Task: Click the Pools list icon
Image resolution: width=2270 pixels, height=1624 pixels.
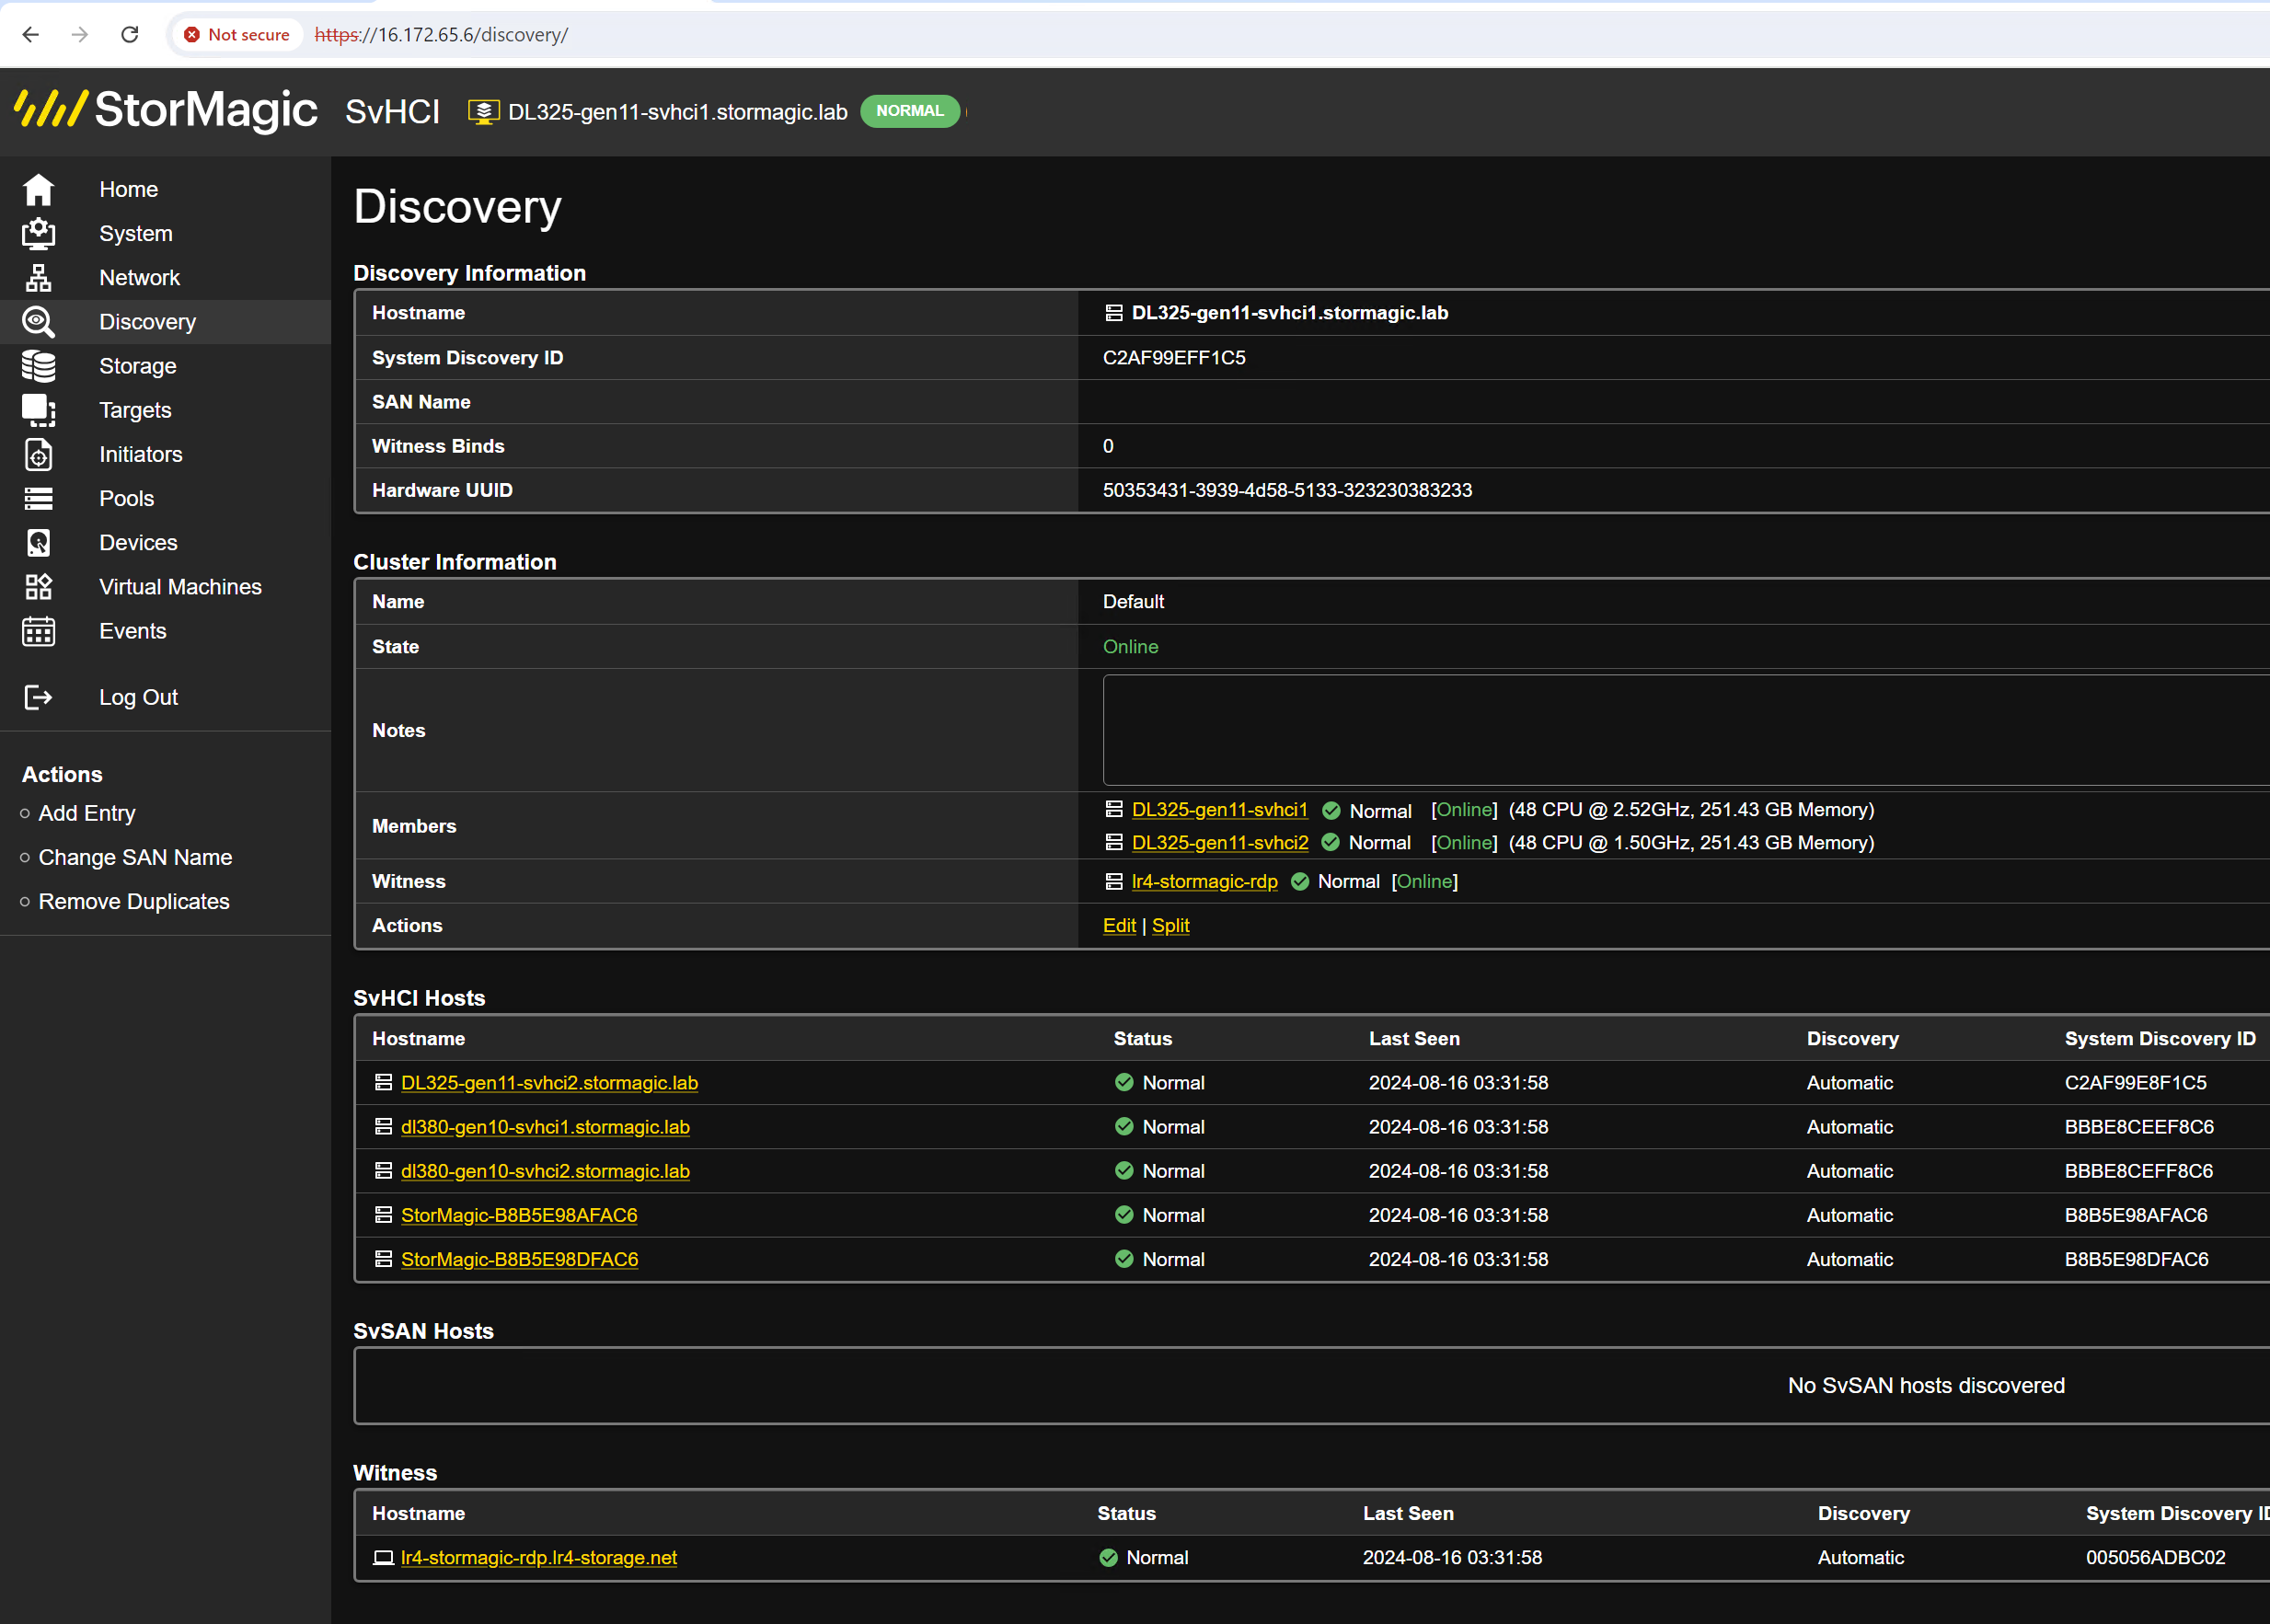Action: [38, 498]
